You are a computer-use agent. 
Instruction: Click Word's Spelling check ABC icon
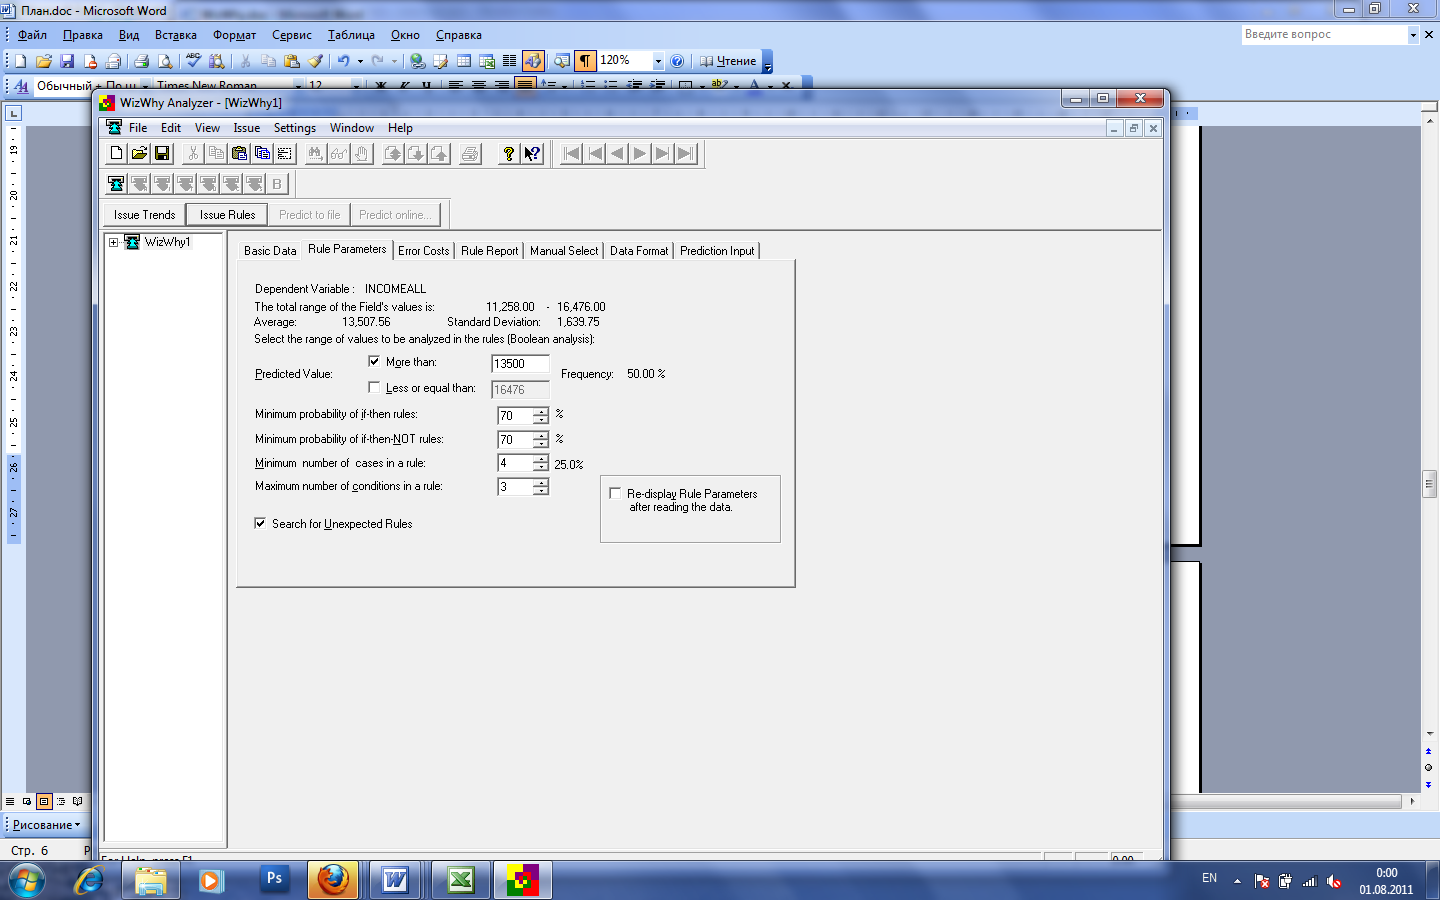point(193,61)
